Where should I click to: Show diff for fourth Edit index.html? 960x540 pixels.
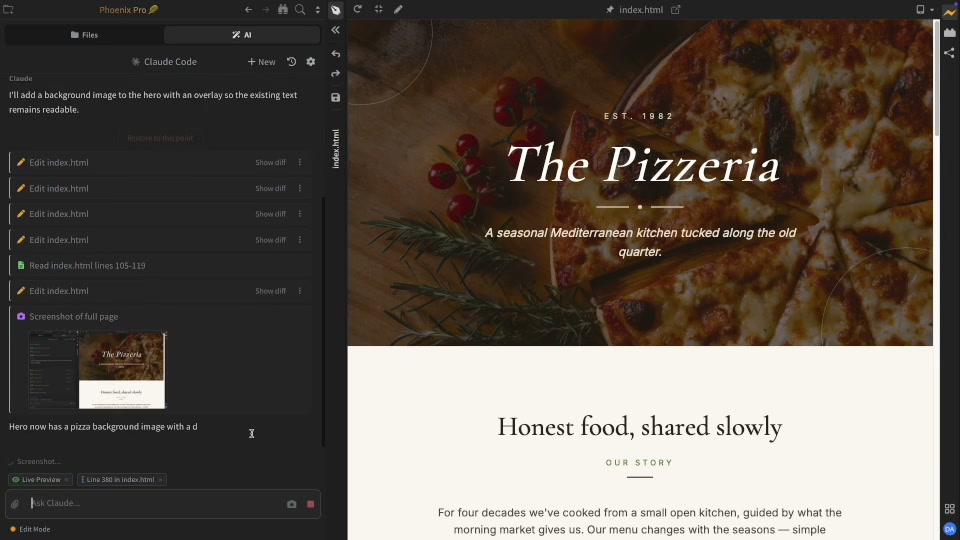pos(271,240)
